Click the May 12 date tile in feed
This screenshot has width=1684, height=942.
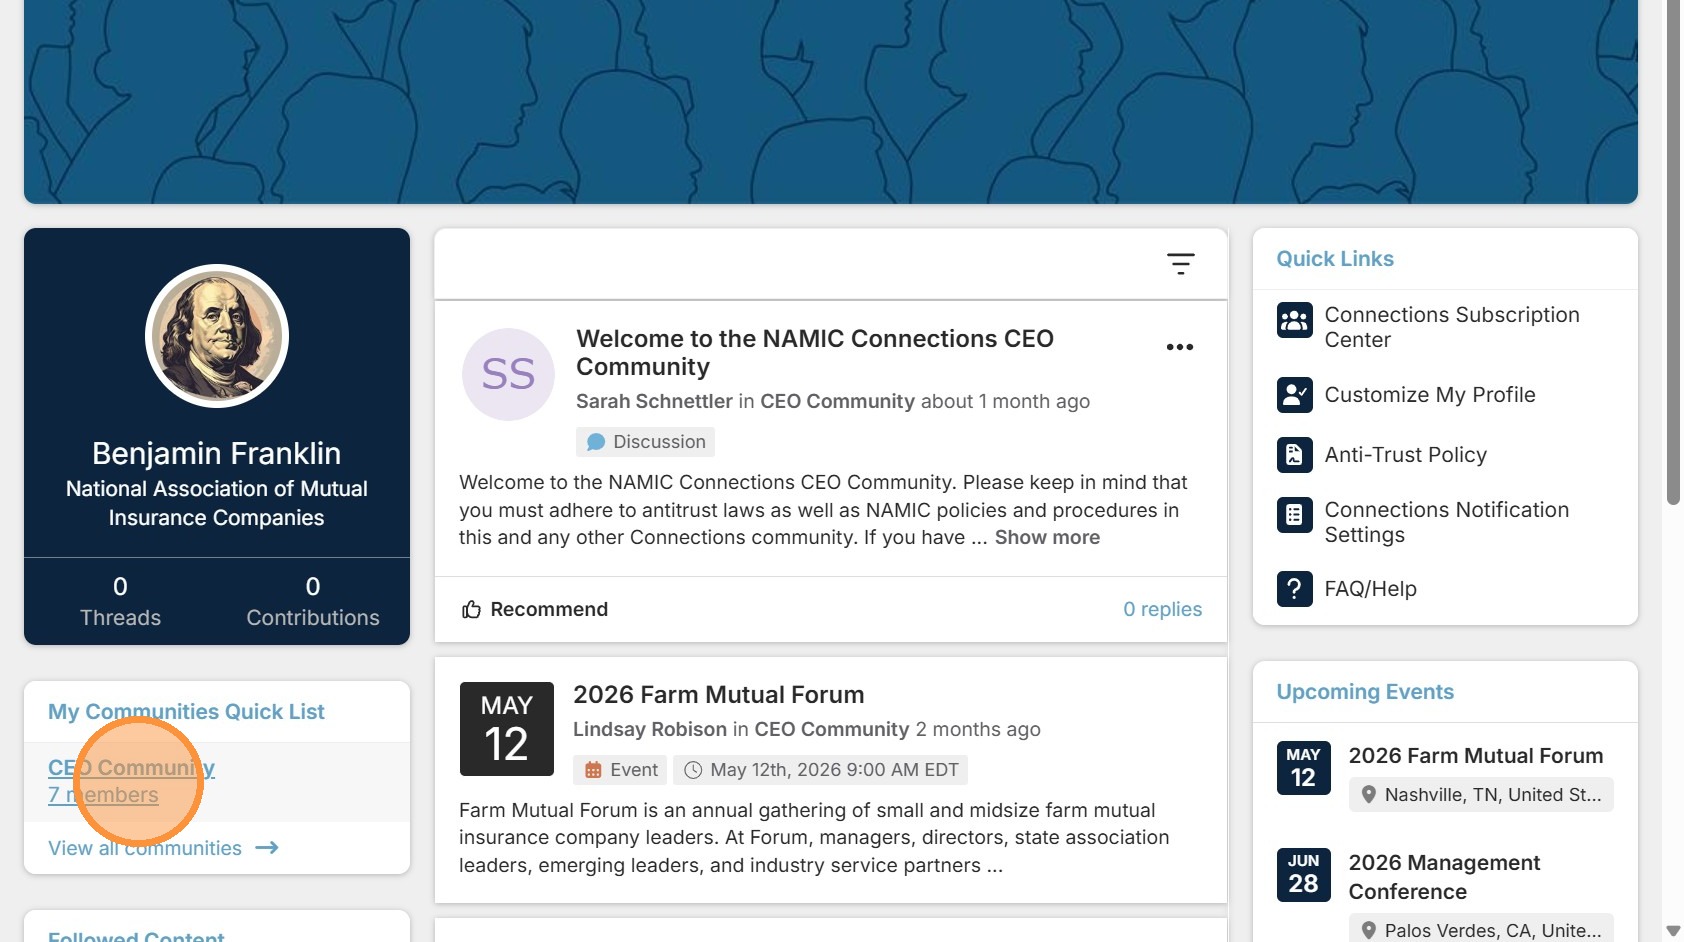tap(507, 729)
